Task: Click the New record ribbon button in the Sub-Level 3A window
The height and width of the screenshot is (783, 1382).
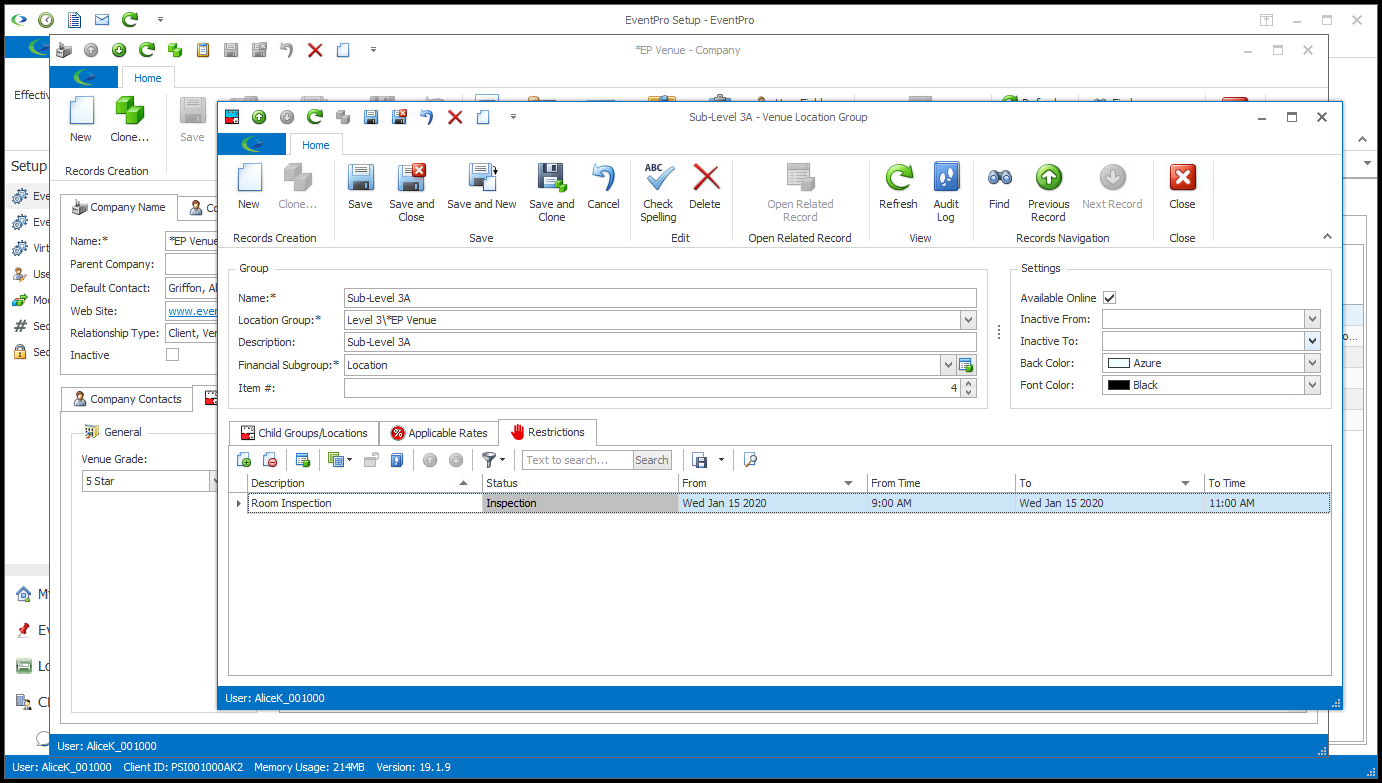Action: point(248,187)
